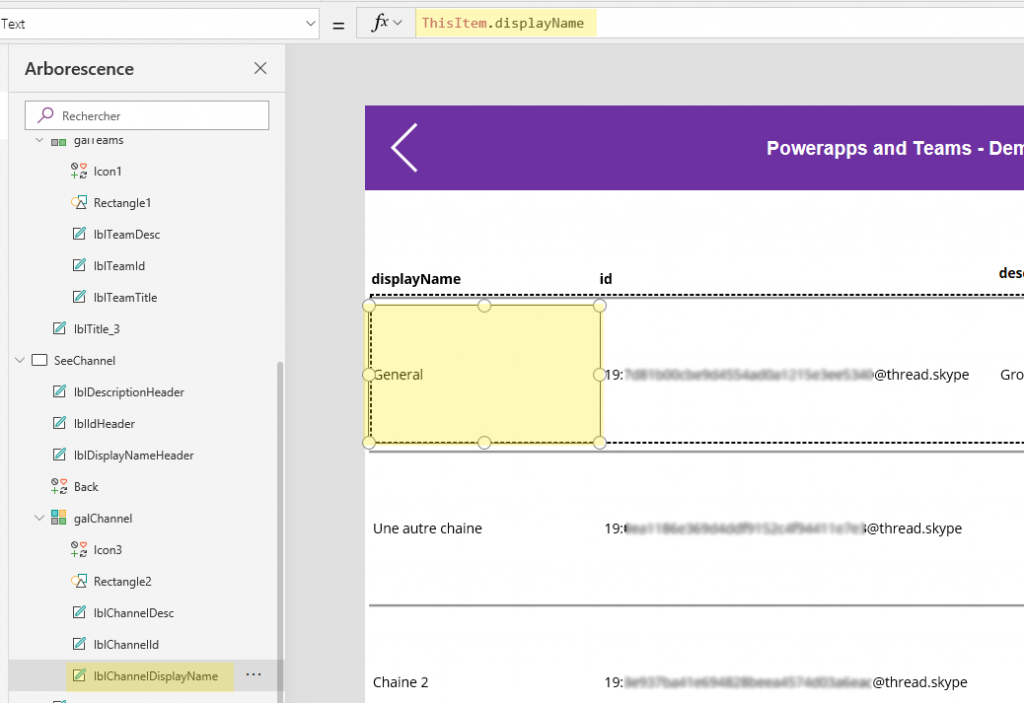Select the Chaine 2 row
Screen dimensions: 1024x703
[x=400, y=682]
